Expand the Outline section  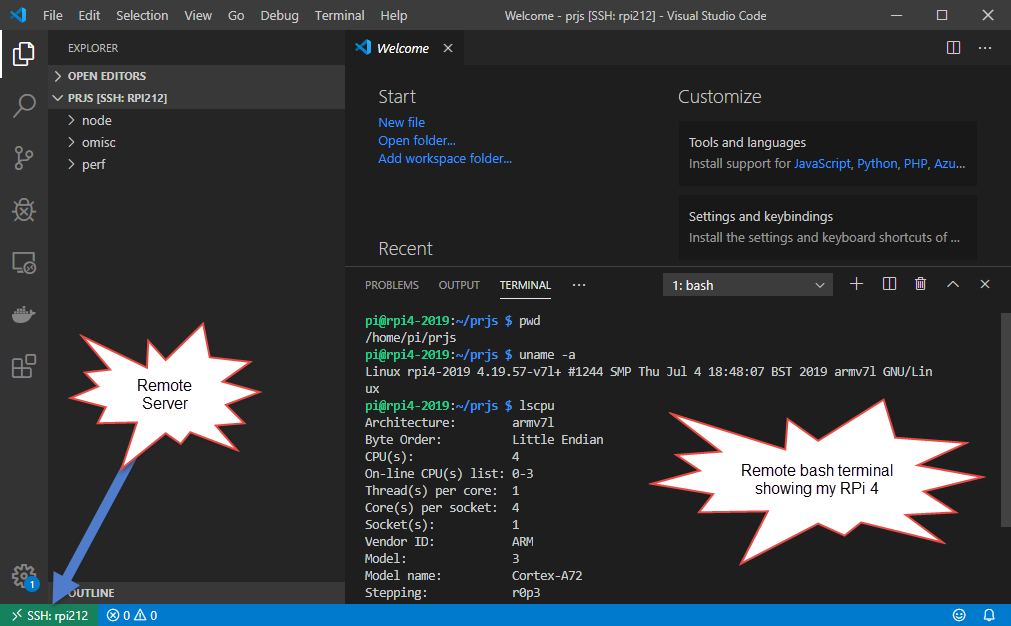(x=197, y=593)
